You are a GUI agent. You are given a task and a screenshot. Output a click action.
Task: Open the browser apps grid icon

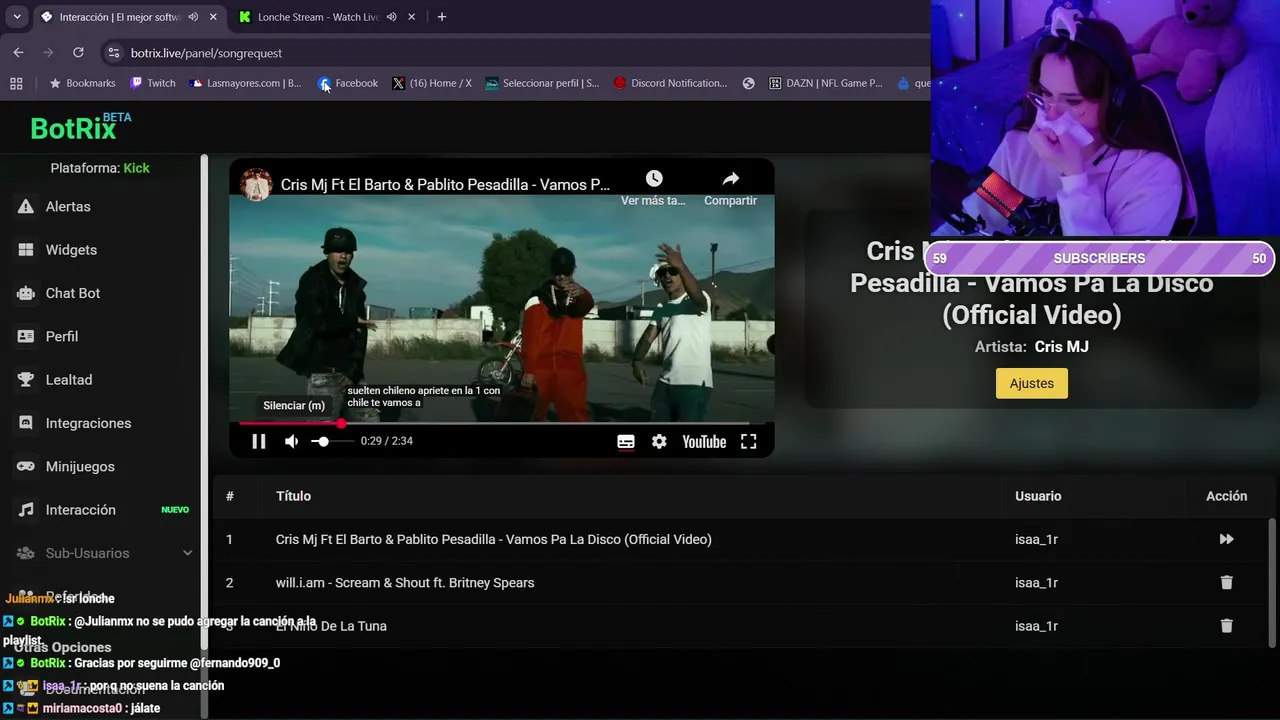[16, 83]
